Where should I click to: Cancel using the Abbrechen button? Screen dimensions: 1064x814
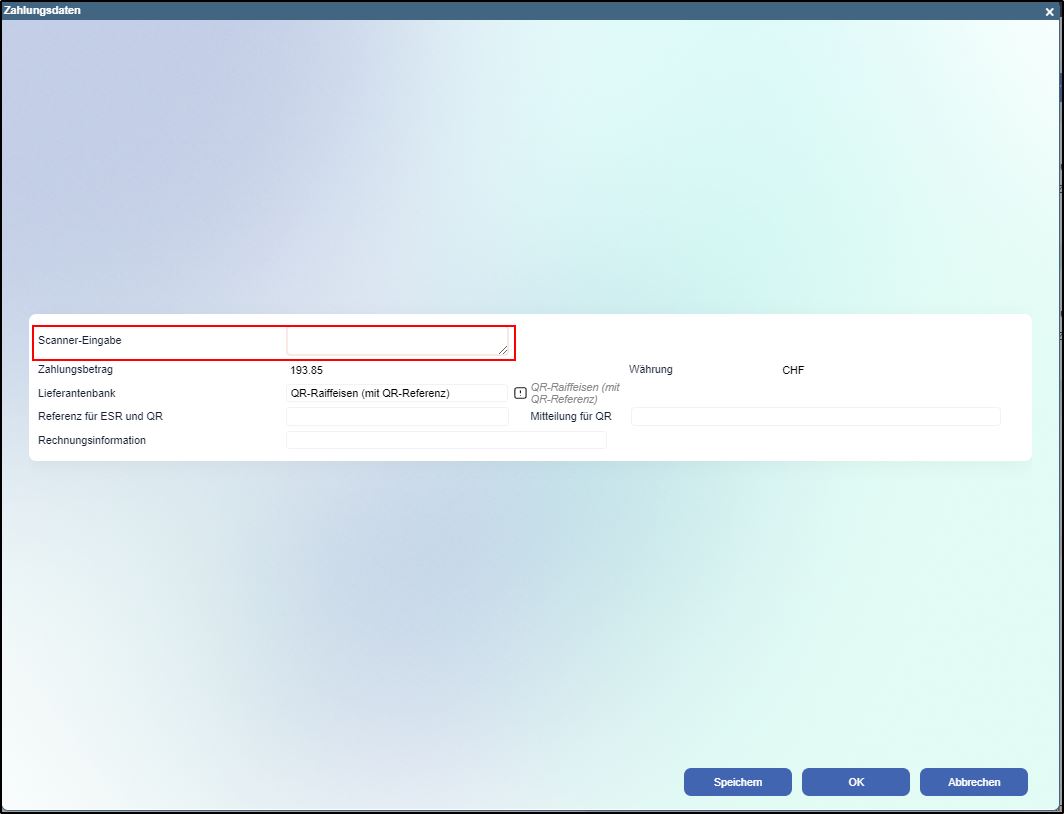click(973, 782)
